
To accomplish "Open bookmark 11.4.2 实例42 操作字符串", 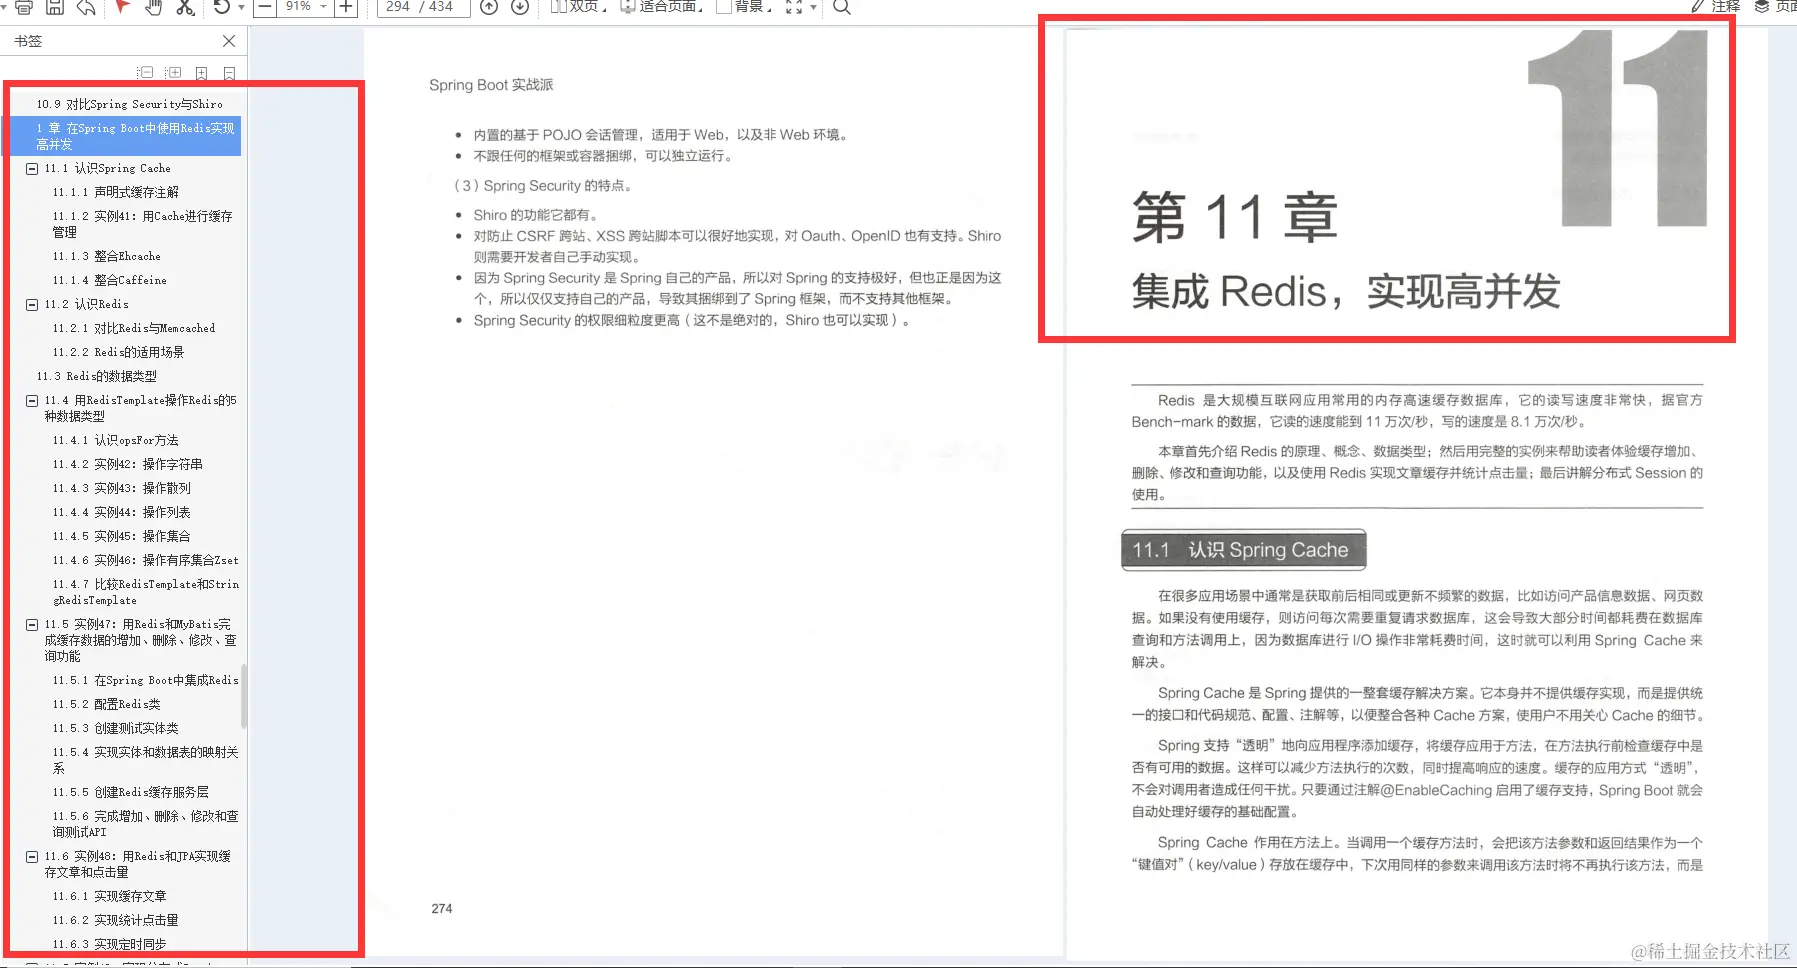I will click(128, 464).
